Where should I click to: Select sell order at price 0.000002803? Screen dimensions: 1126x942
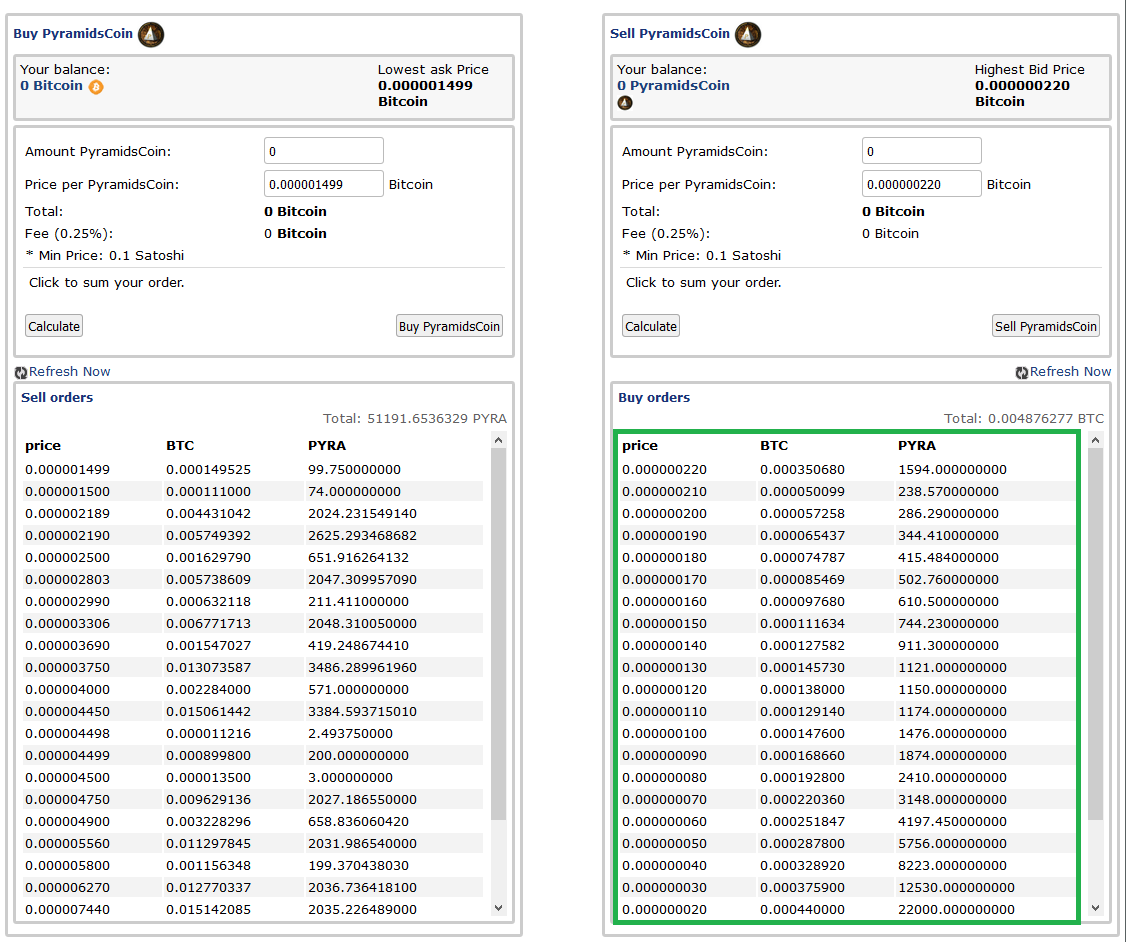[253, 579]
